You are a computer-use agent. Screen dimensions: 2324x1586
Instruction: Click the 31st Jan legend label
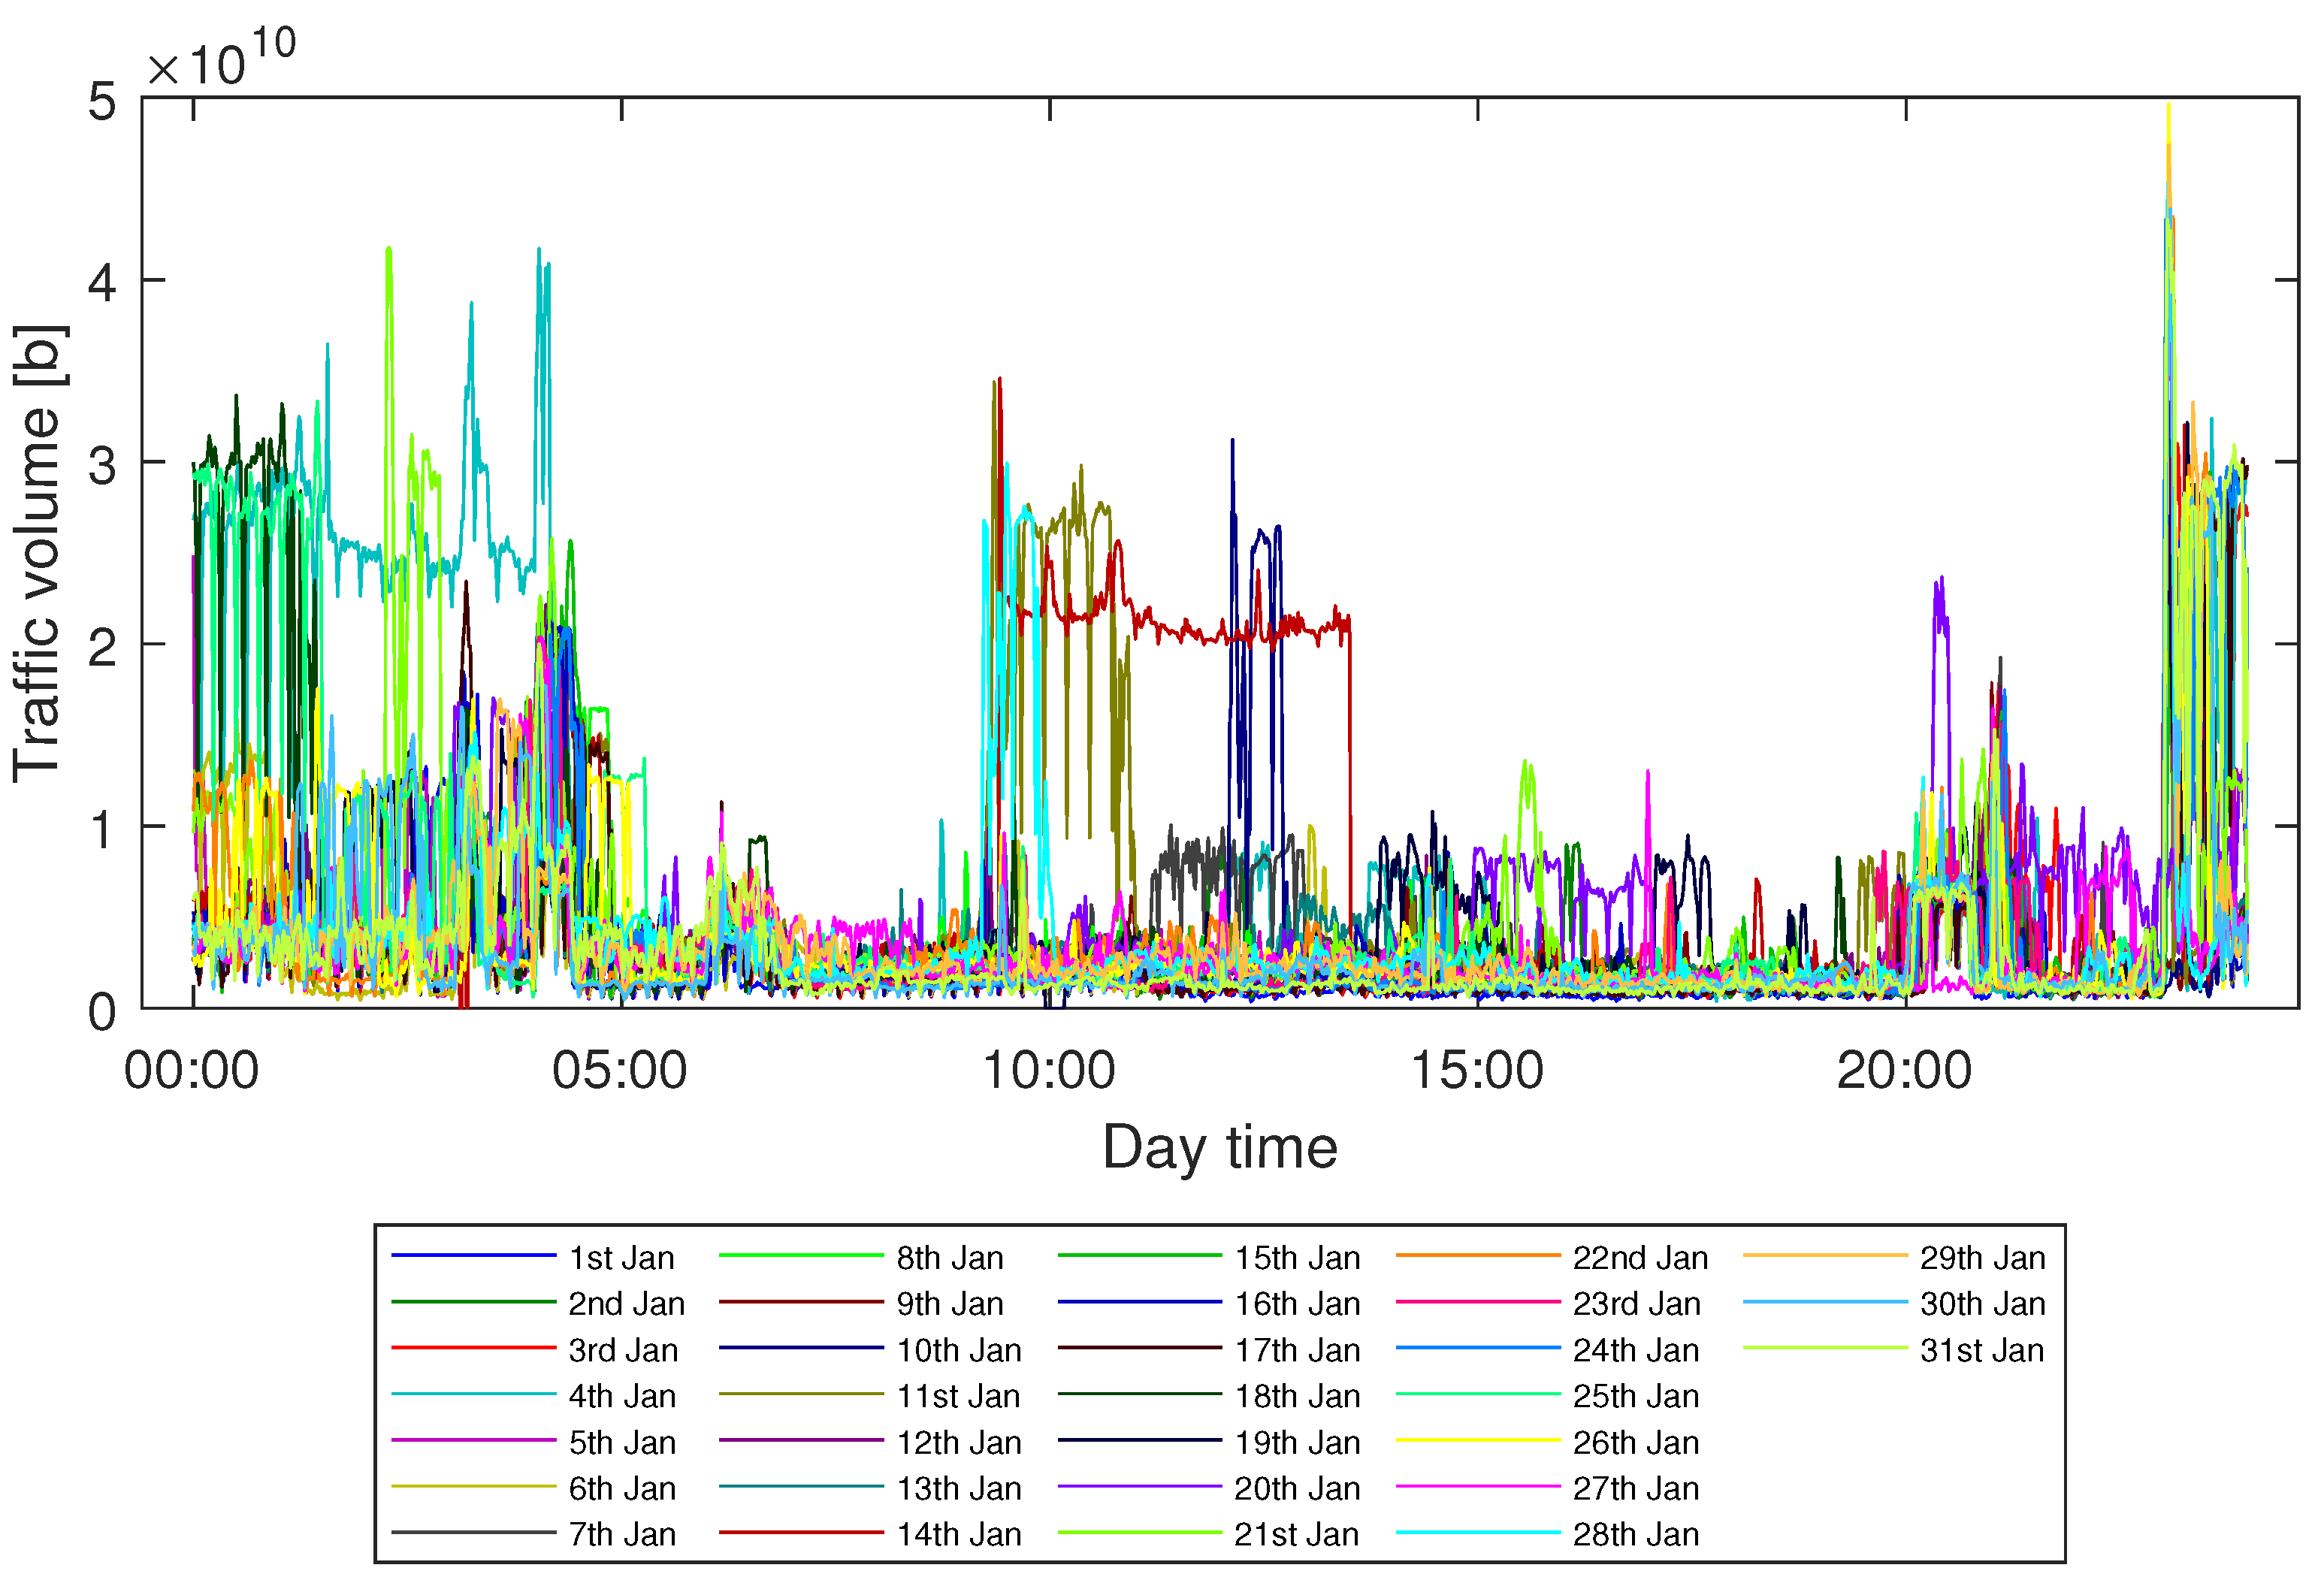(1981, 1350)
